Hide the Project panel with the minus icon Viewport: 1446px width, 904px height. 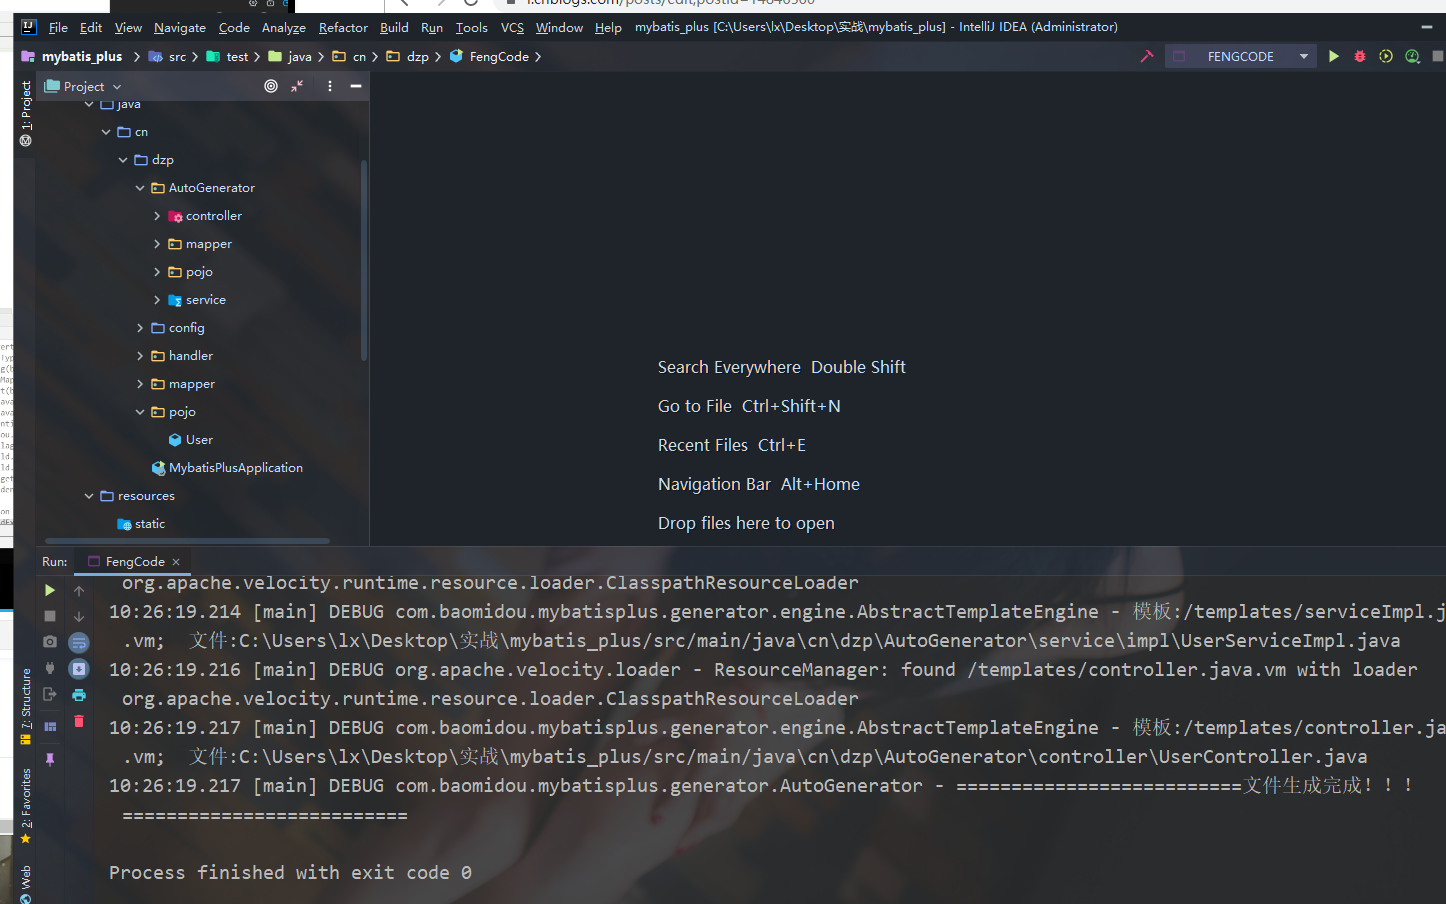click(x=355, y=86)
